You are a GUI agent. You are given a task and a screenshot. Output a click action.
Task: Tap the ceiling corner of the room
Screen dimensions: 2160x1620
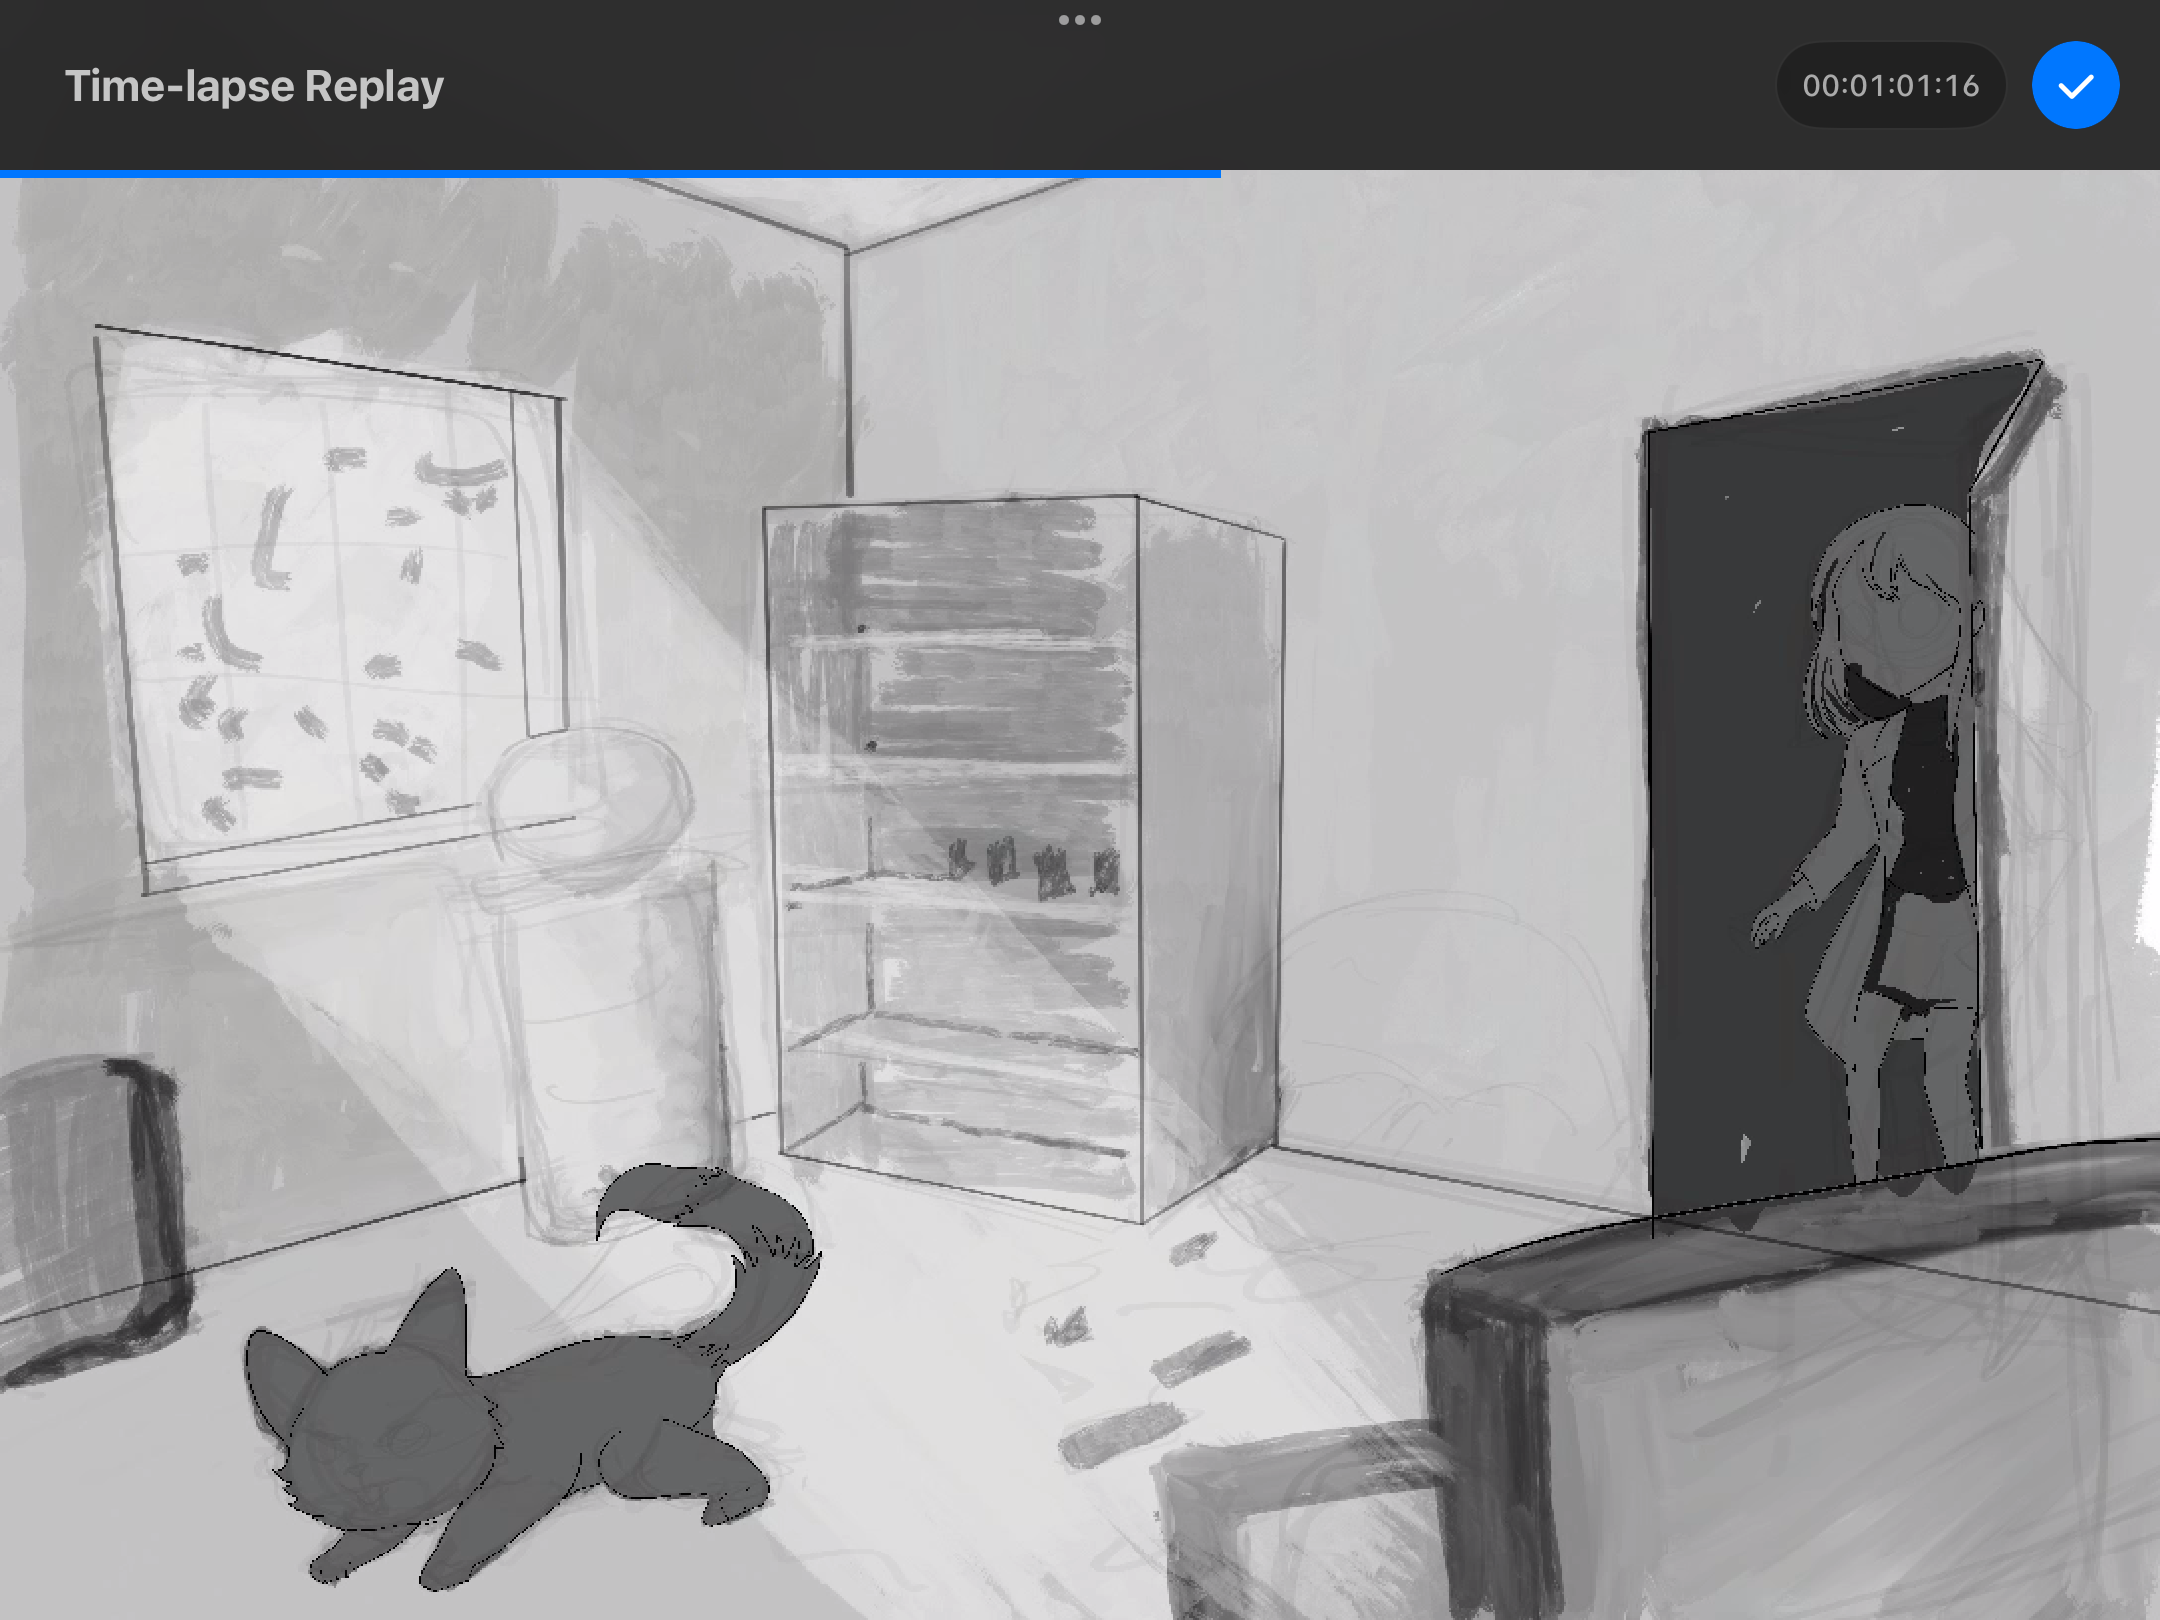[847, 247]
